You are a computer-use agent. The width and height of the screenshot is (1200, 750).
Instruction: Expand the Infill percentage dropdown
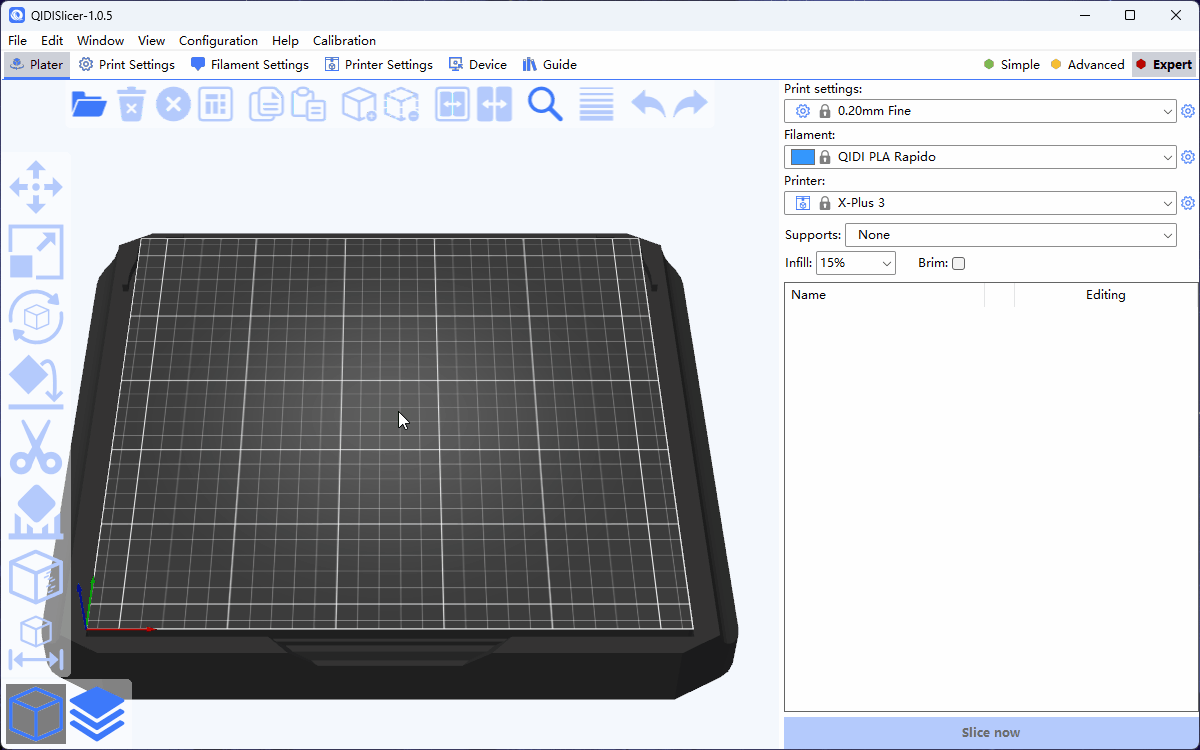[x=886, y=264]
